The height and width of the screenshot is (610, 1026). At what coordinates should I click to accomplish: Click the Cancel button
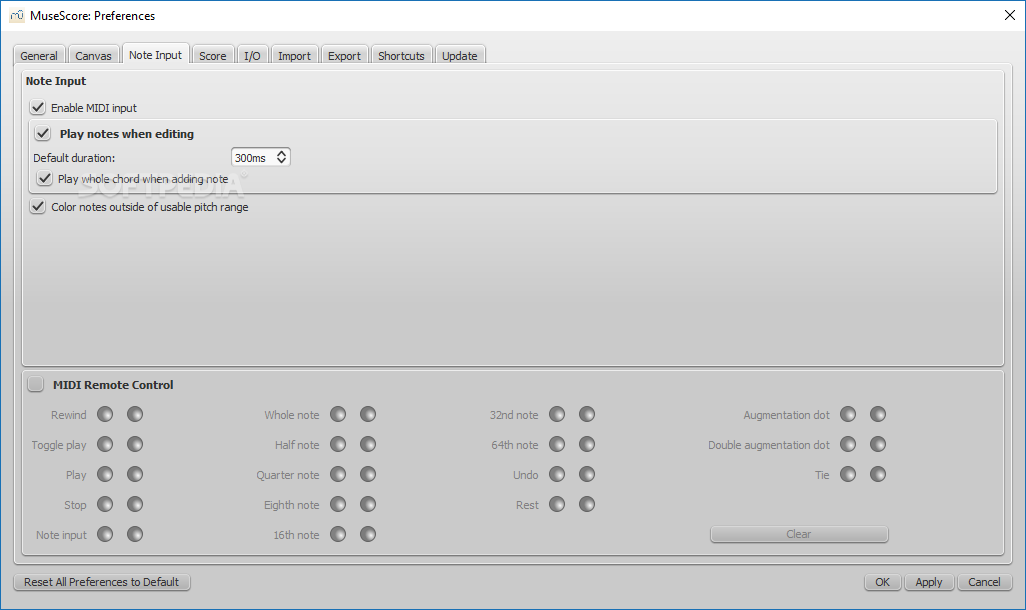click(x=984, y=582)
